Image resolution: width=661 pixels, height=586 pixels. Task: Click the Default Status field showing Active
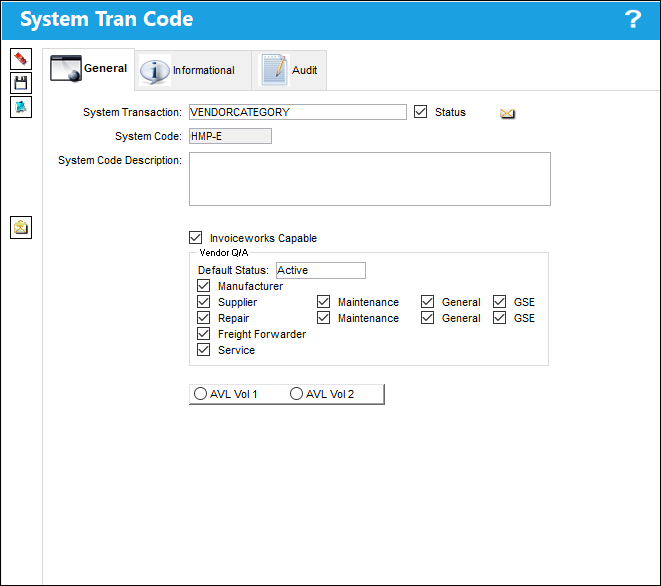321,270
